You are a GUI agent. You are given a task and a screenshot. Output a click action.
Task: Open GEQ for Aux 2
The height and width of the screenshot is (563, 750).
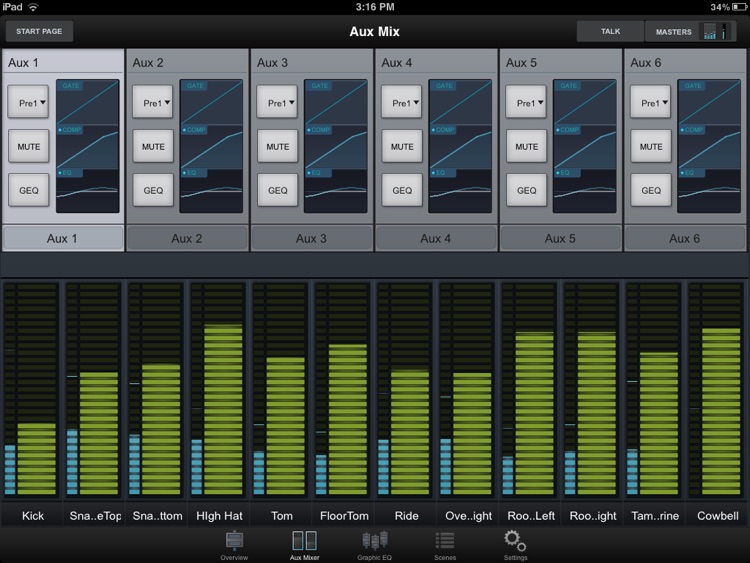[x=153, y=190]
